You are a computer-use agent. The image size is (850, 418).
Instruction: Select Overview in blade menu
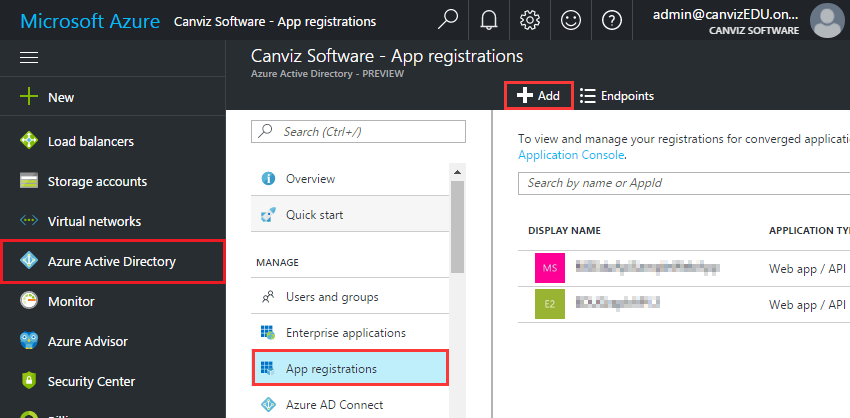pos(350,178)
